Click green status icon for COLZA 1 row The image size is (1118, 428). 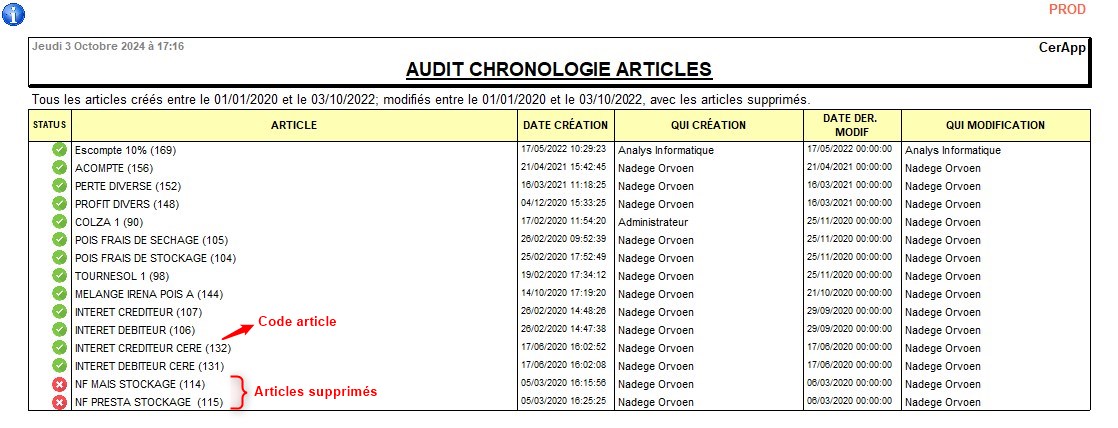pos(59,222)
